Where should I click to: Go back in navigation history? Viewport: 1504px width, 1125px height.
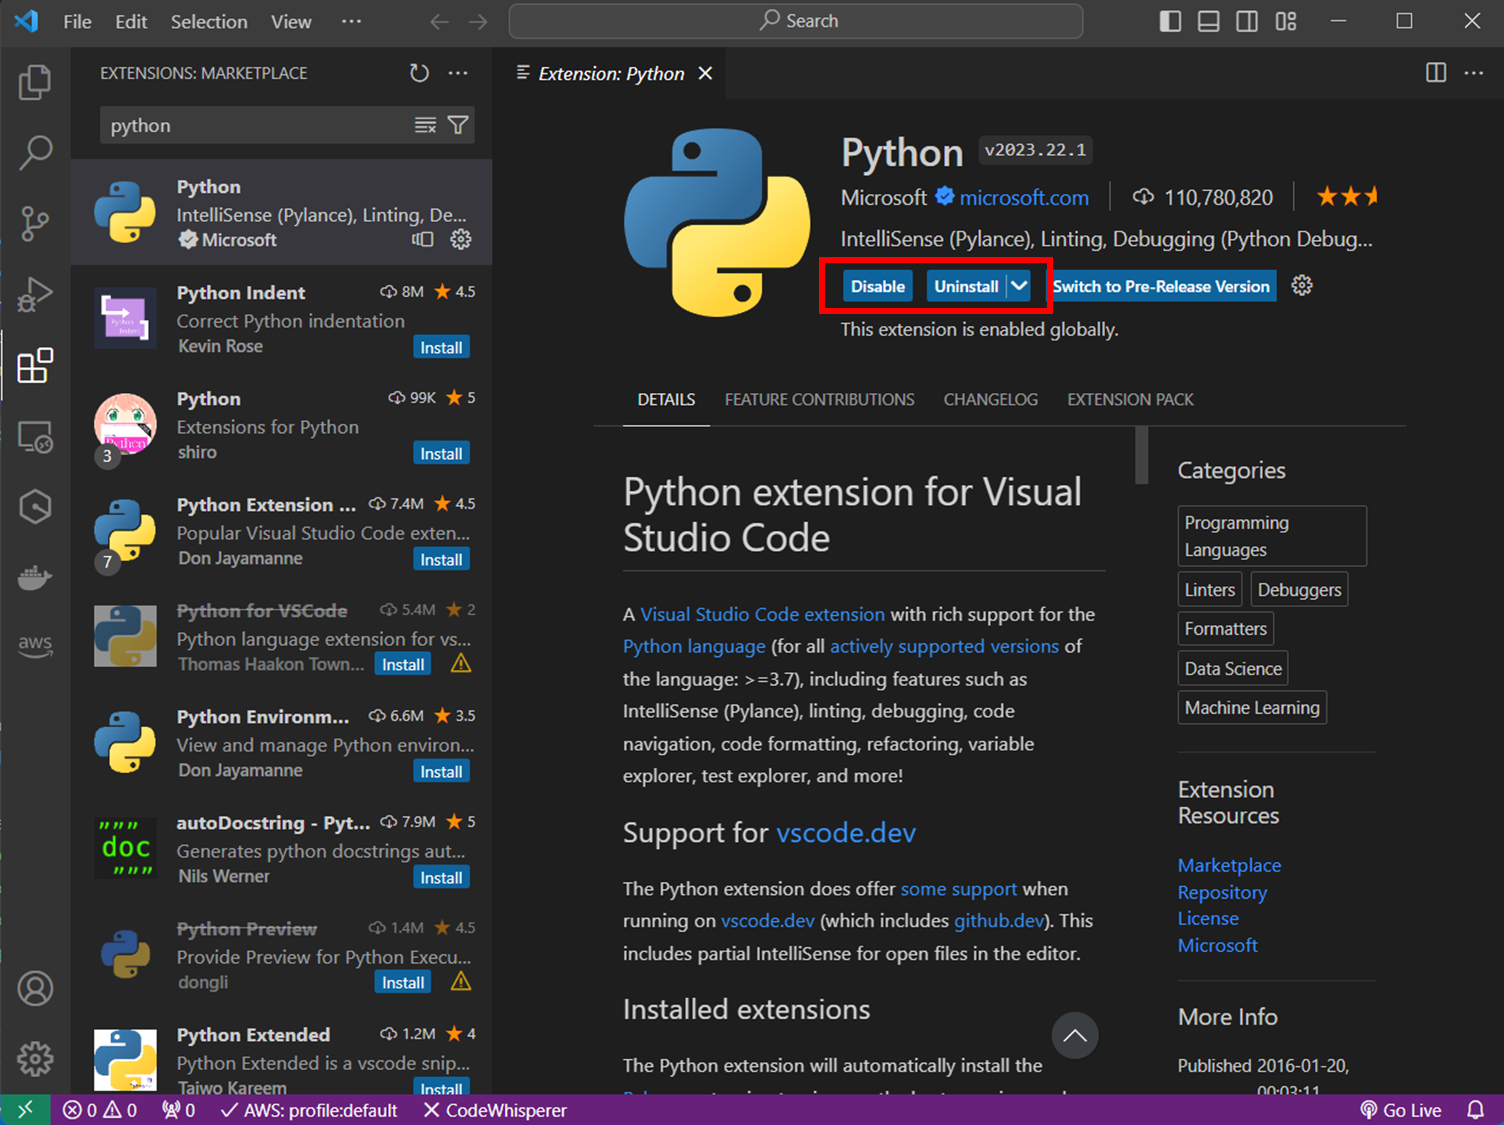pos(439,21)
